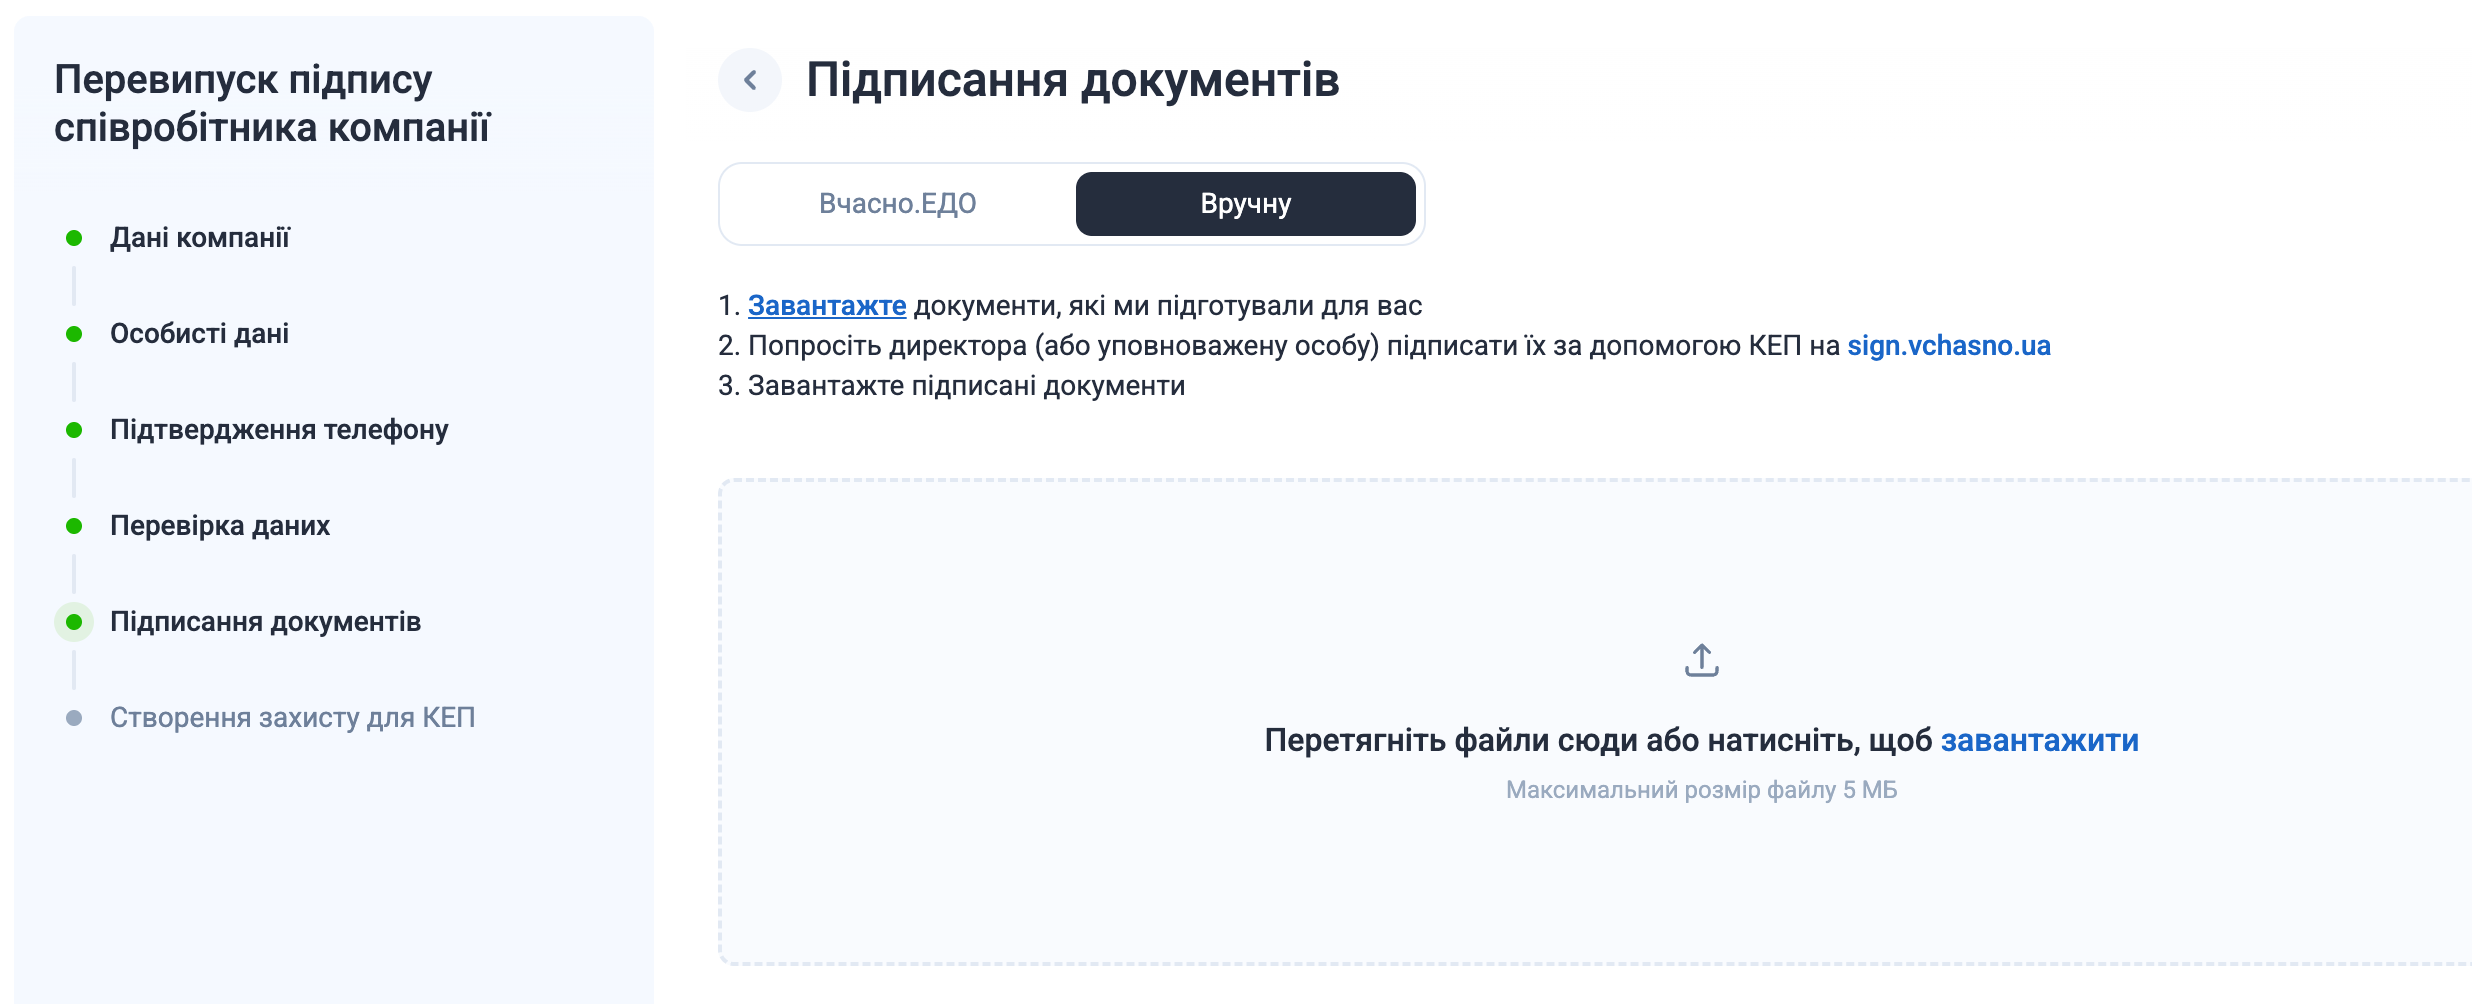Click the upload arrow icon in dropzone

[x=1701, y=660]
